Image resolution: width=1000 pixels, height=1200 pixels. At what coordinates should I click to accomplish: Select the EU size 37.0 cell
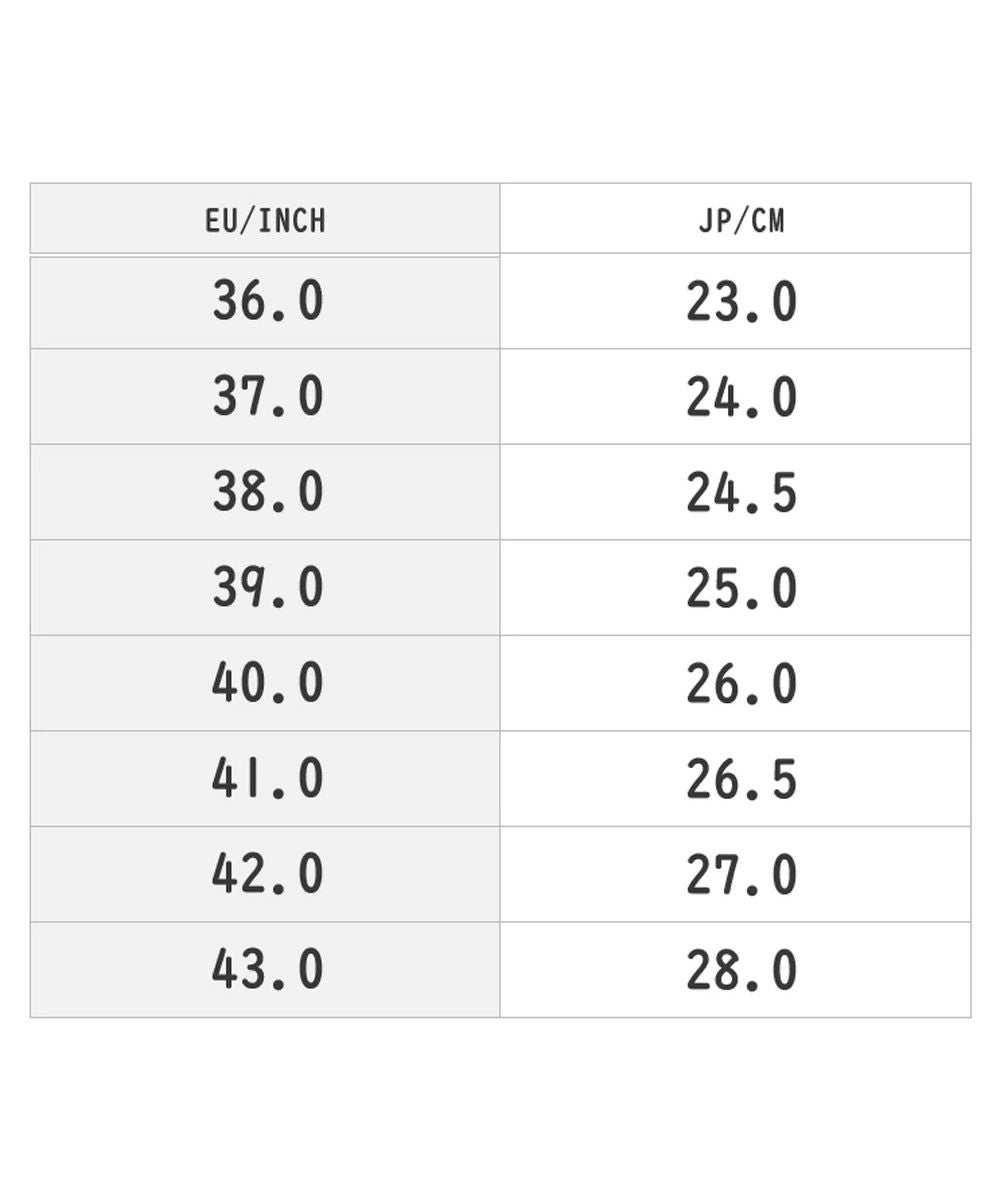click(265, 397)
